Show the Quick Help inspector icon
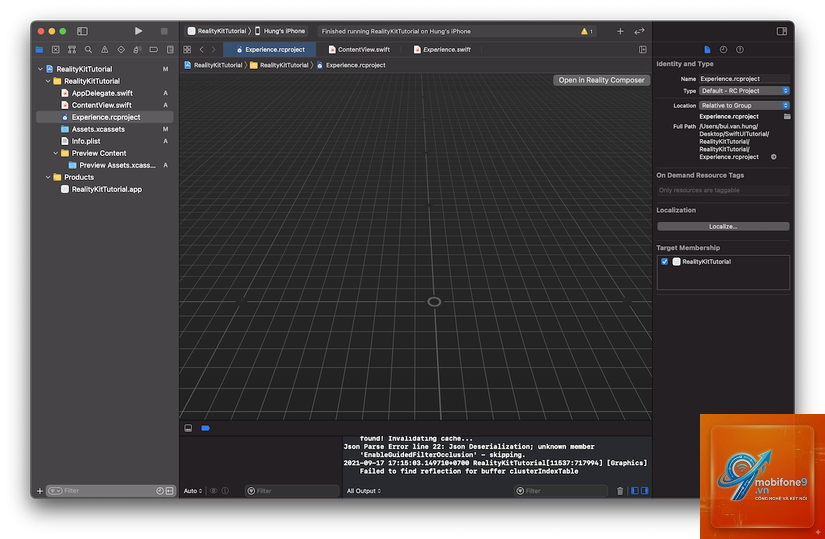 coord(740,49)
